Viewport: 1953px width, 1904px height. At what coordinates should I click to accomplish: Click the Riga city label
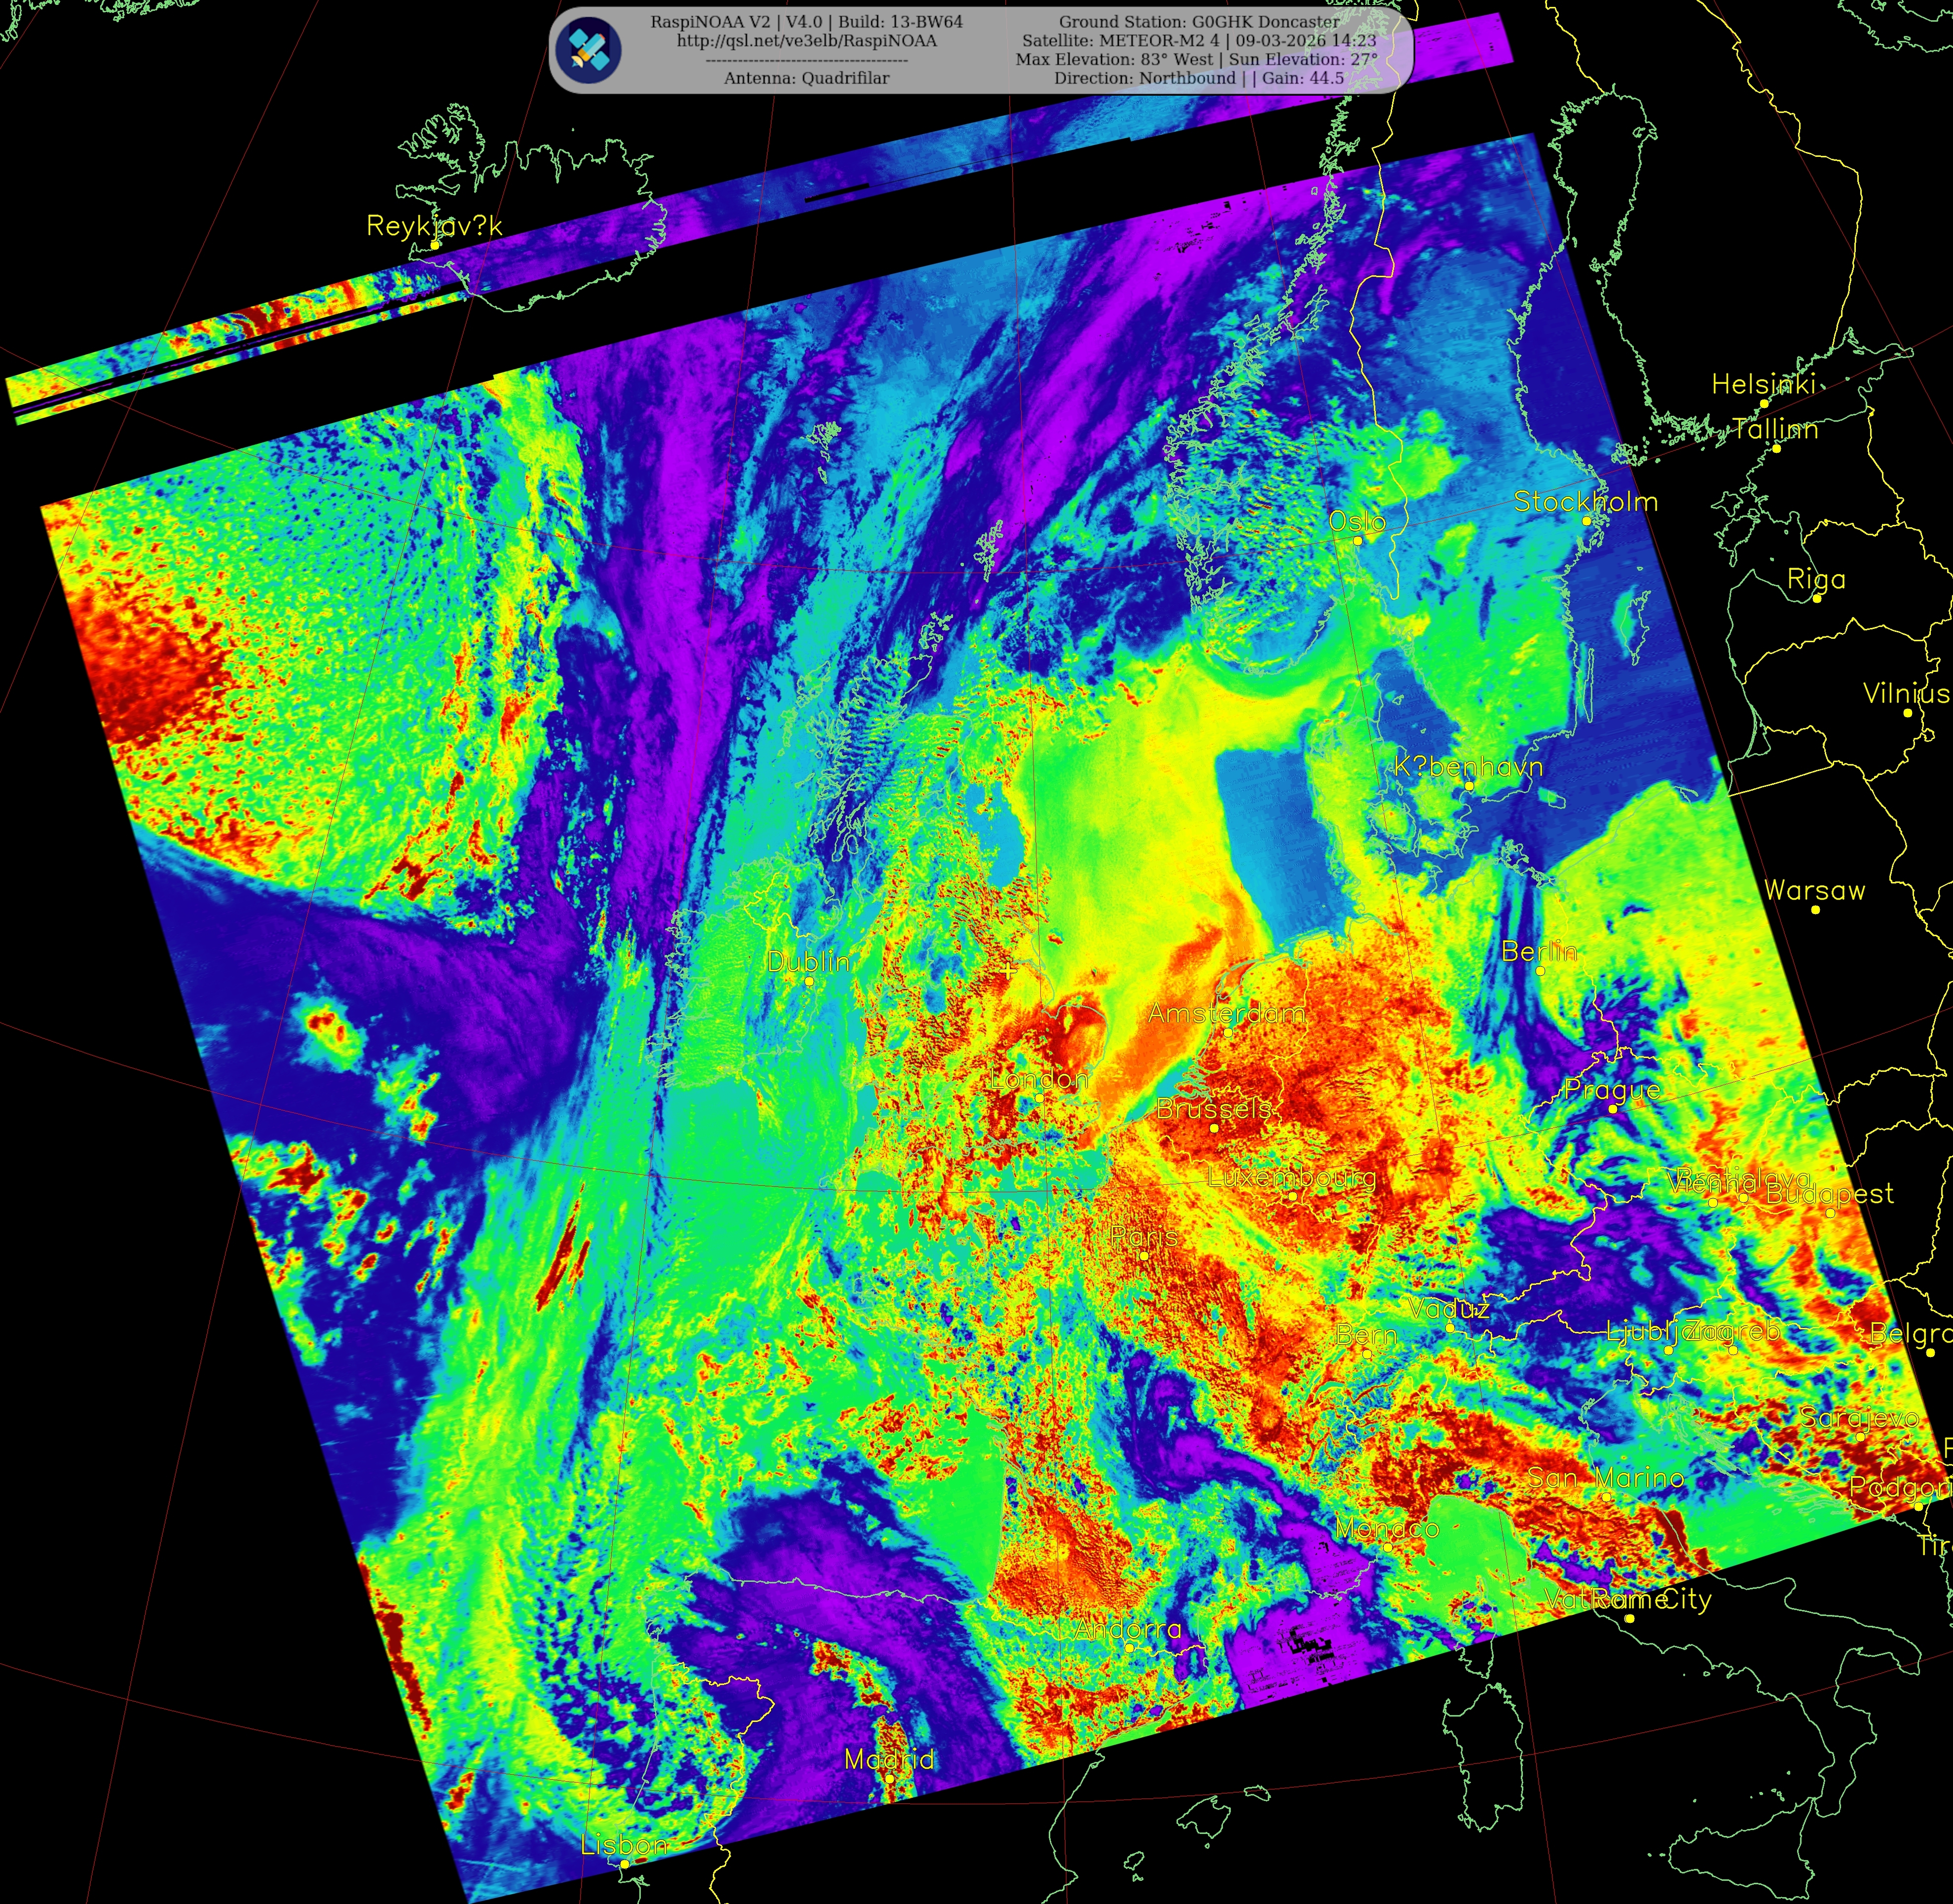coord(1816,579)
